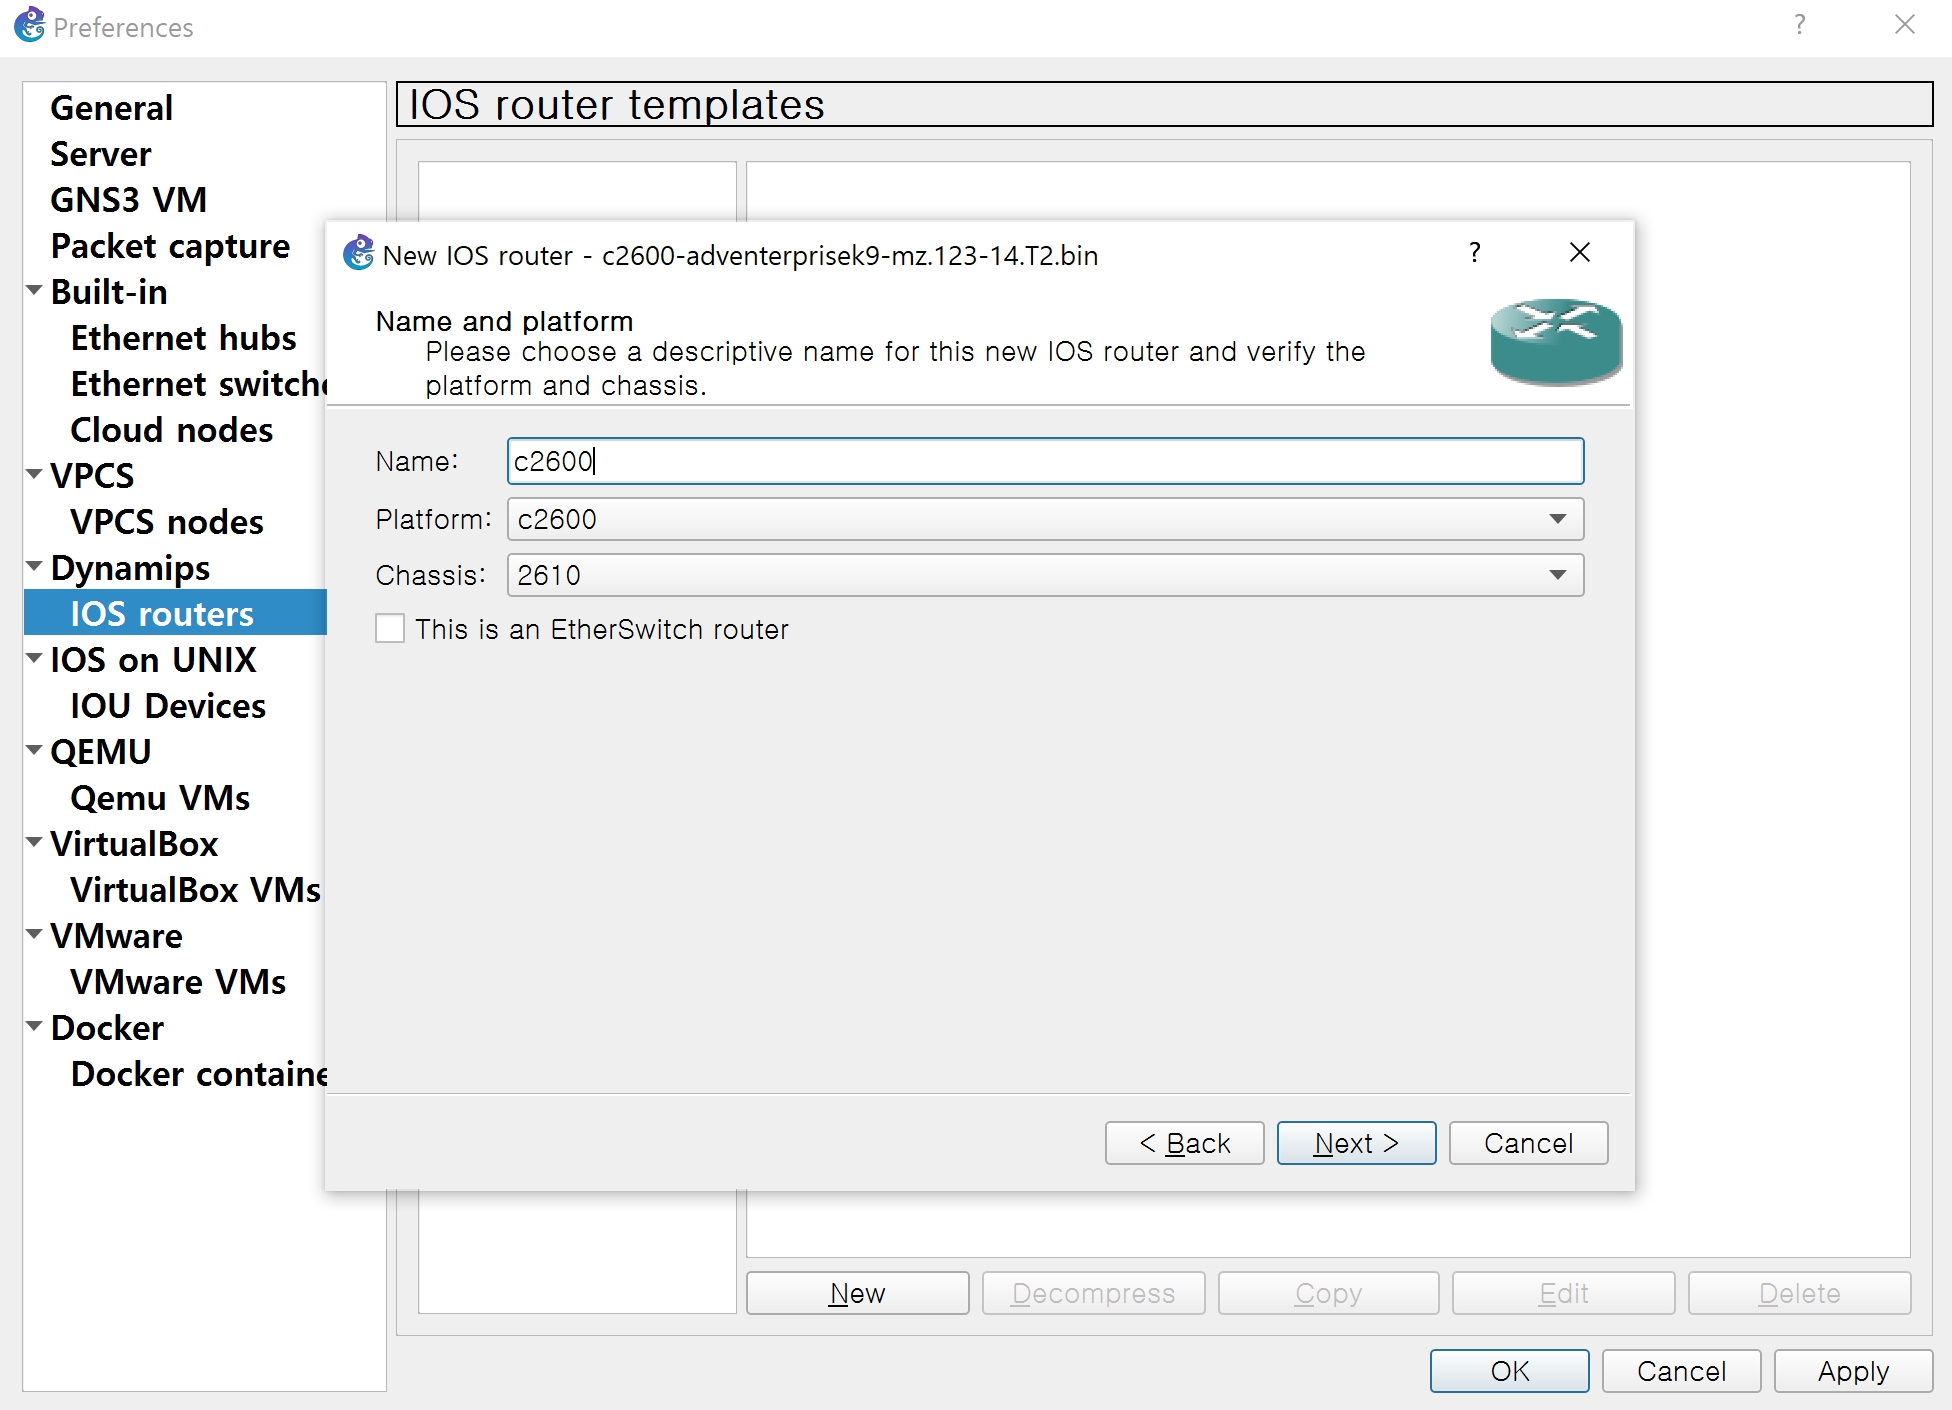Collapse the Built-in tree section
The image size is (1952, 1410).
coord(34,291)
